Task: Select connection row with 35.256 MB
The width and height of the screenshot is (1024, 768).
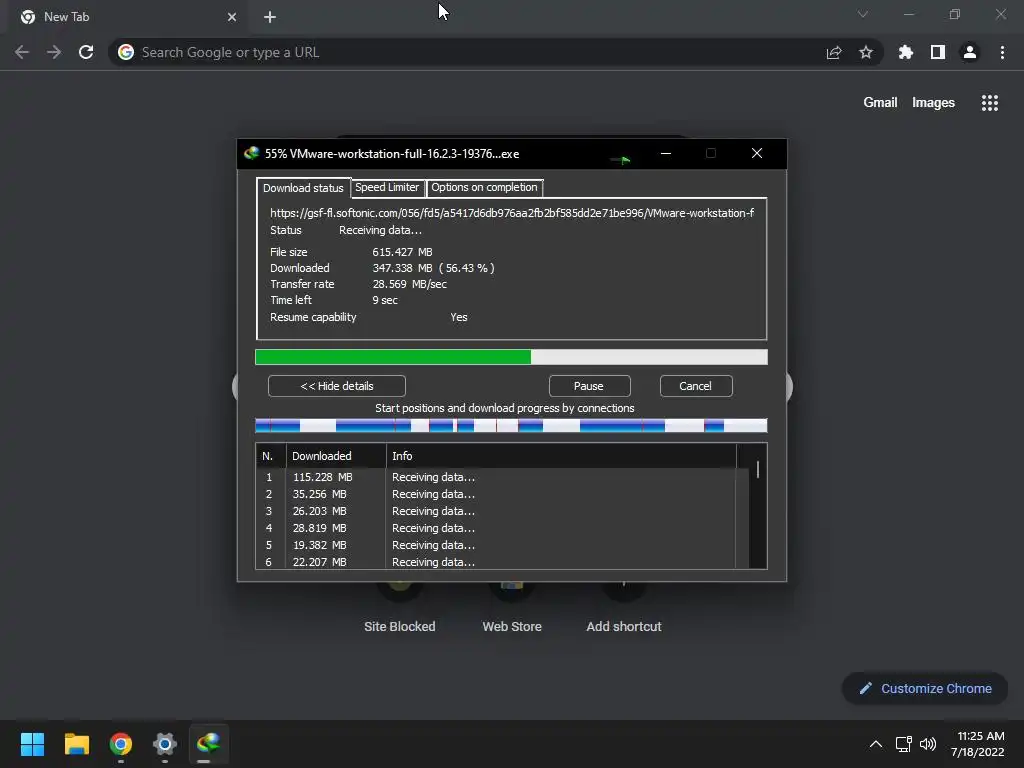Action: click(x=496, y=494)
